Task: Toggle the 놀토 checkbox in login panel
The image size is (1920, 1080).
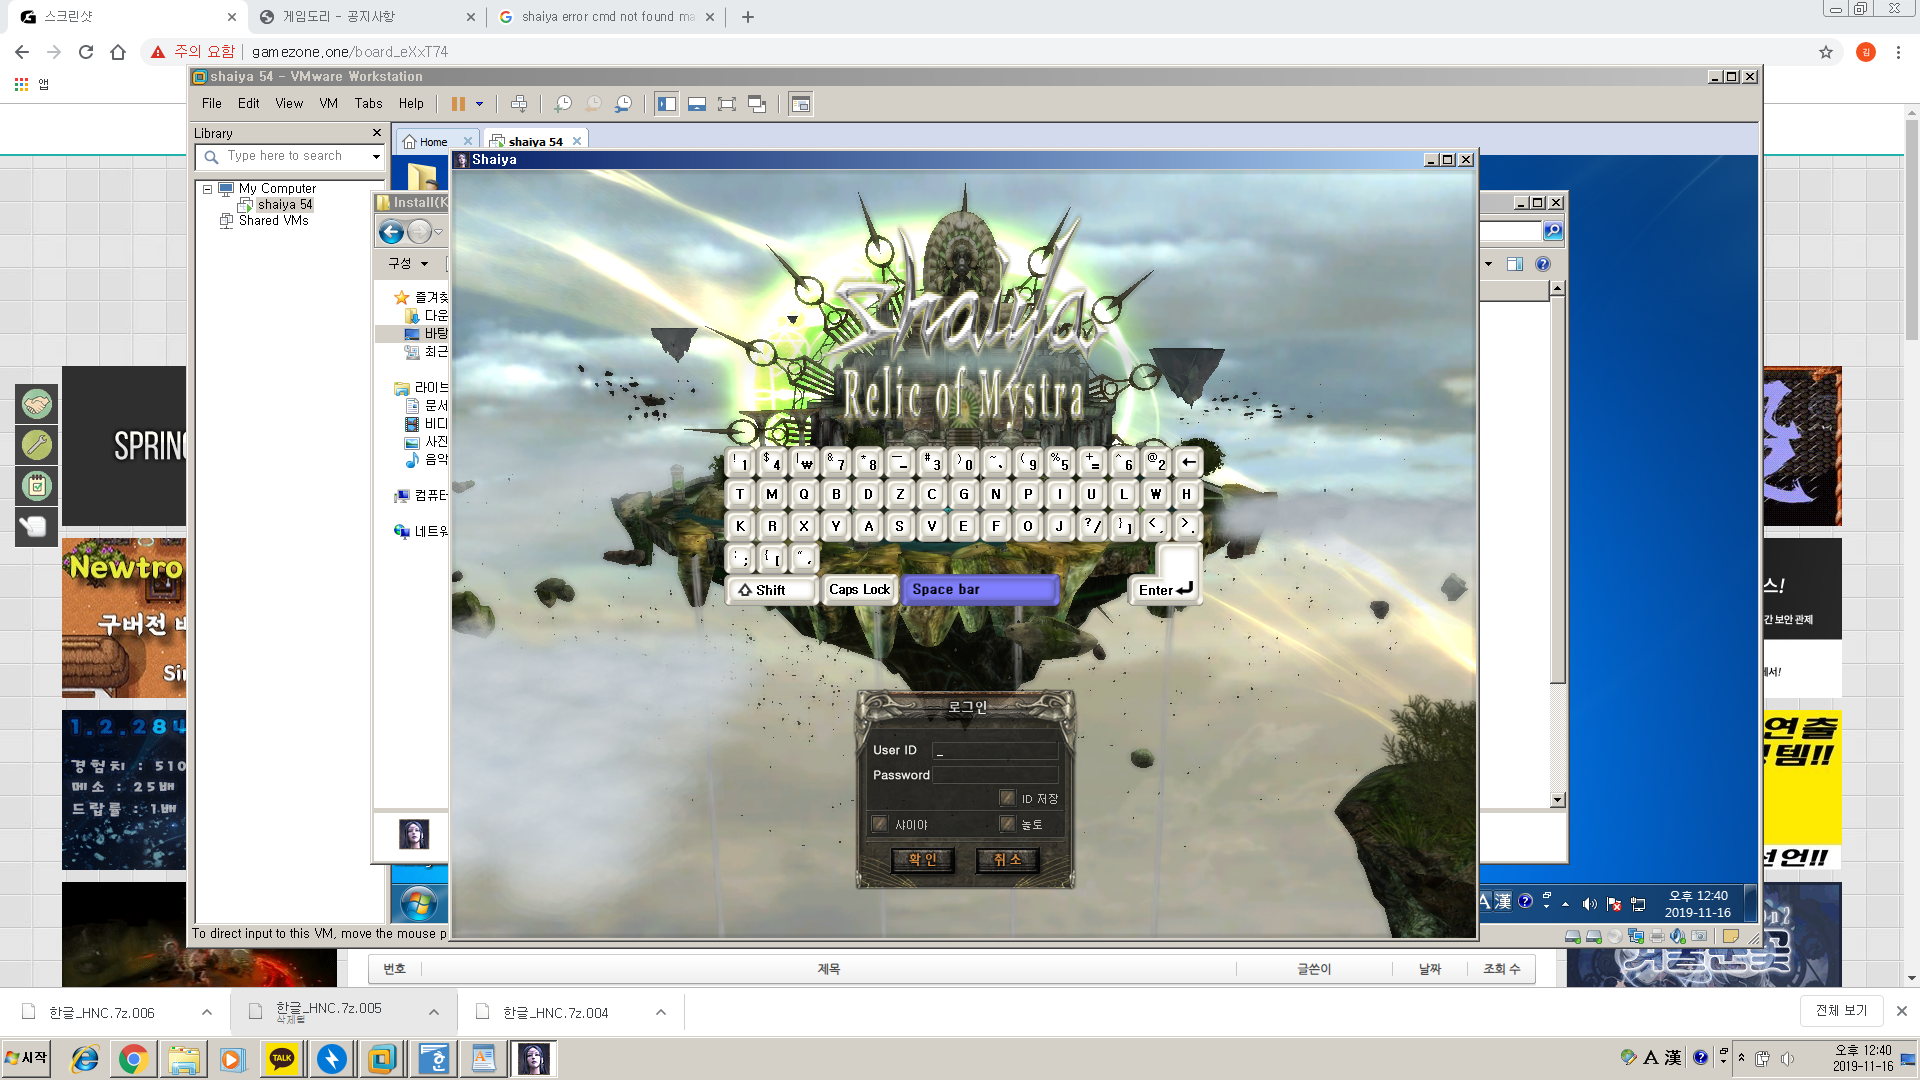Action: [x=1007, y=824]
